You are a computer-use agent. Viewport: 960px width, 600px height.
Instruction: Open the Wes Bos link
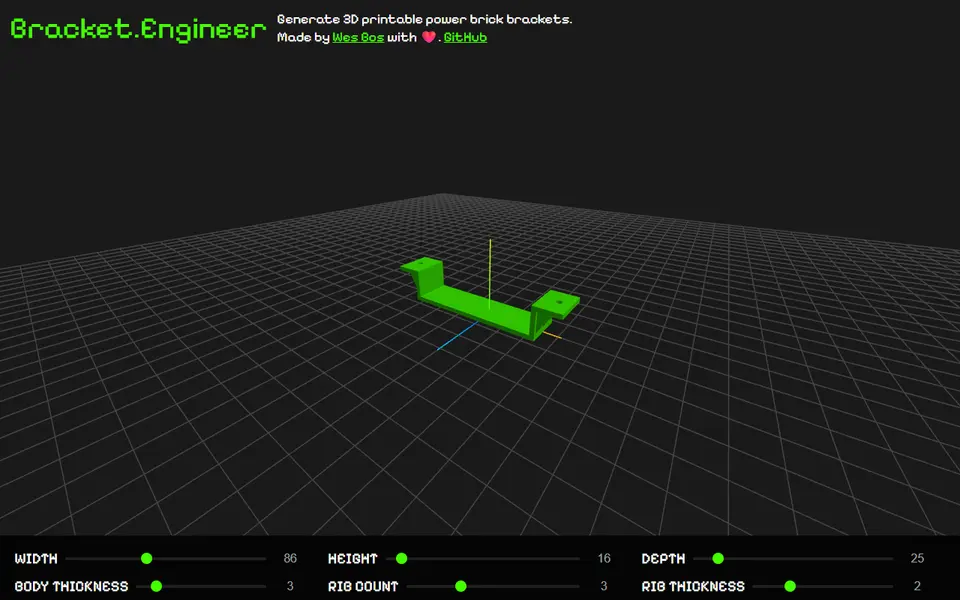pyautogui.click(x=358, y=37)
